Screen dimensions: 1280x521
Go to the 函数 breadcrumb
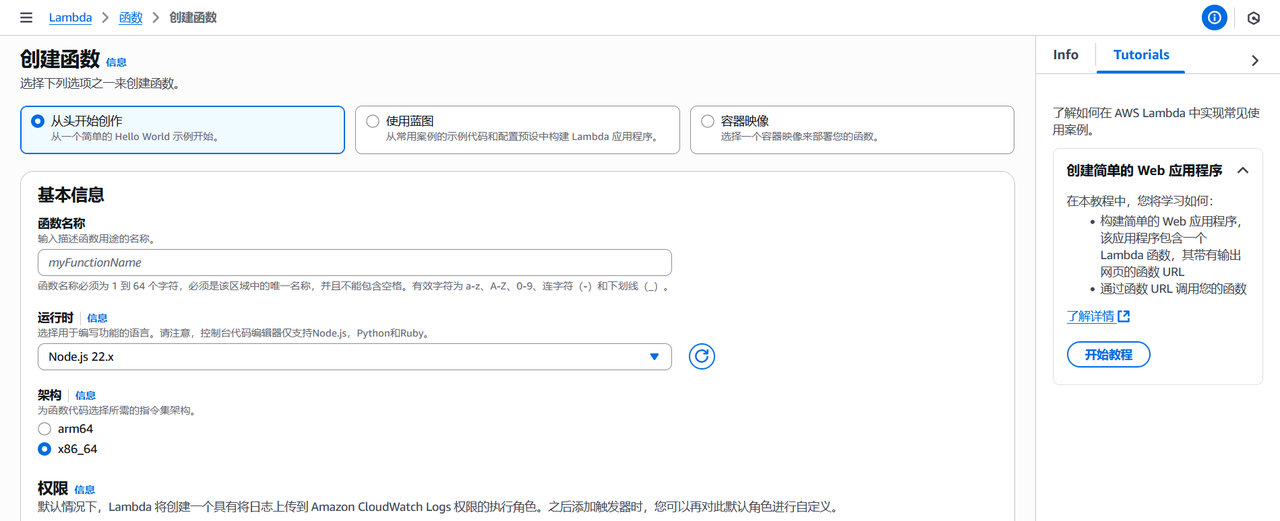[x=131, y=18]
